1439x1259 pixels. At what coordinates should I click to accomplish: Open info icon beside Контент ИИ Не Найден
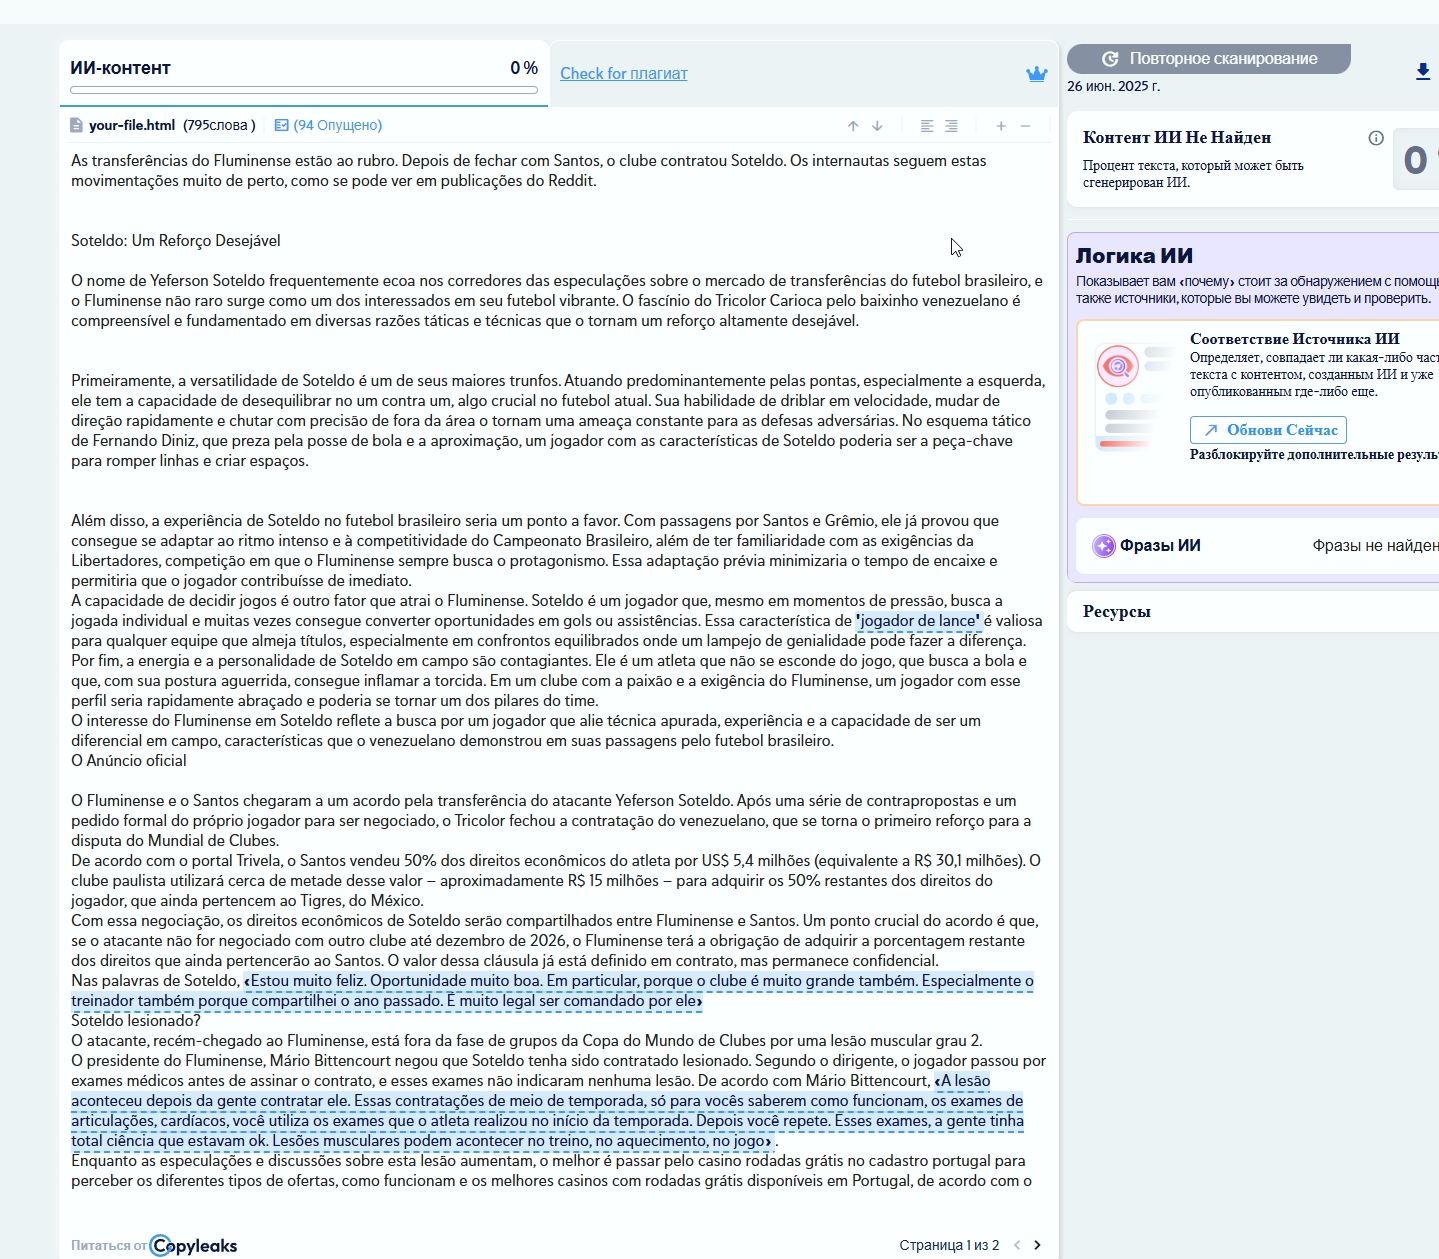click(1376, 138)
